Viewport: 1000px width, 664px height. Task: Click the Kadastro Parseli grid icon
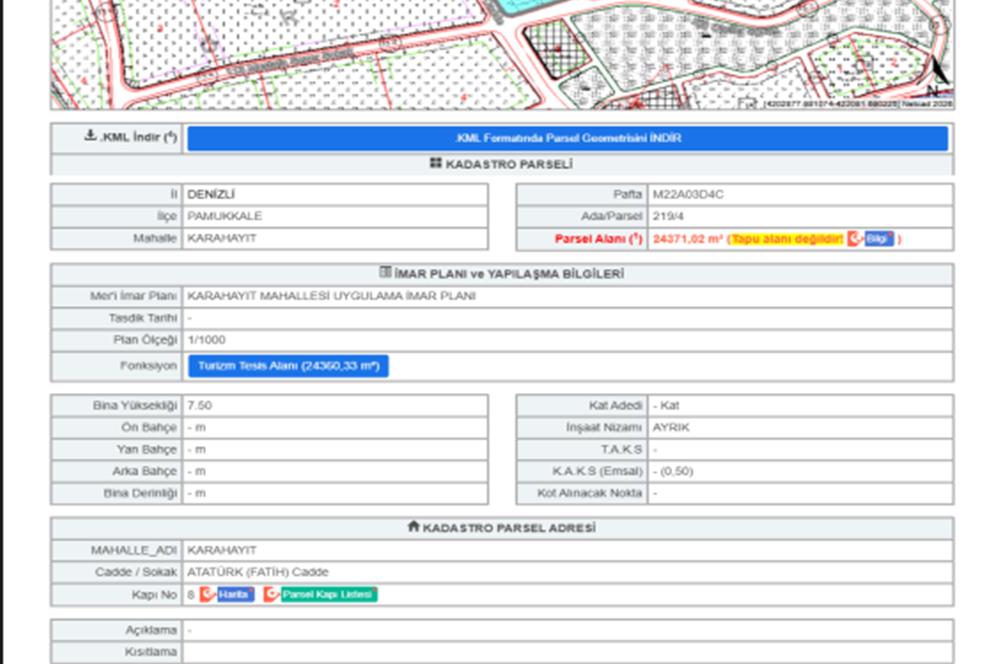pyautogui.click(x=436, y=163)
